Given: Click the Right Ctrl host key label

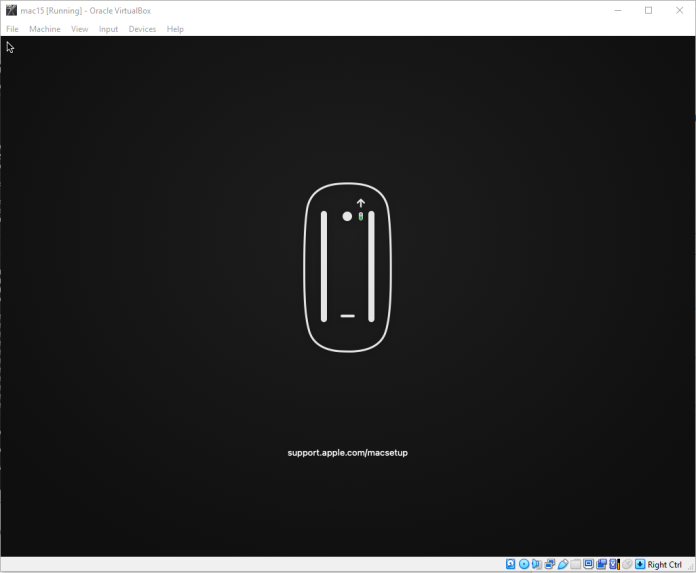Looking at the screenshot, I should pos(665,565).
